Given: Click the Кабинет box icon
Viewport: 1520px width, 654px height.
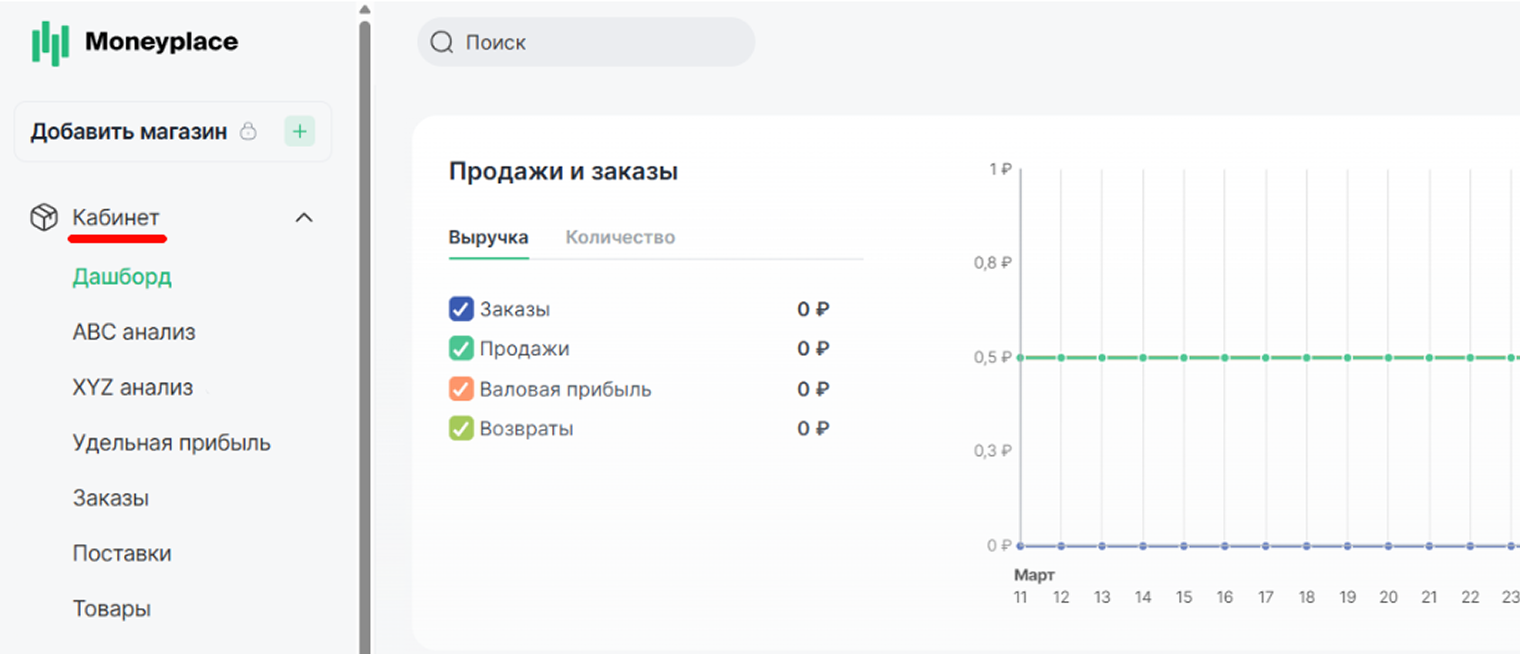Looking at the screenshot, I should [43, 217].
